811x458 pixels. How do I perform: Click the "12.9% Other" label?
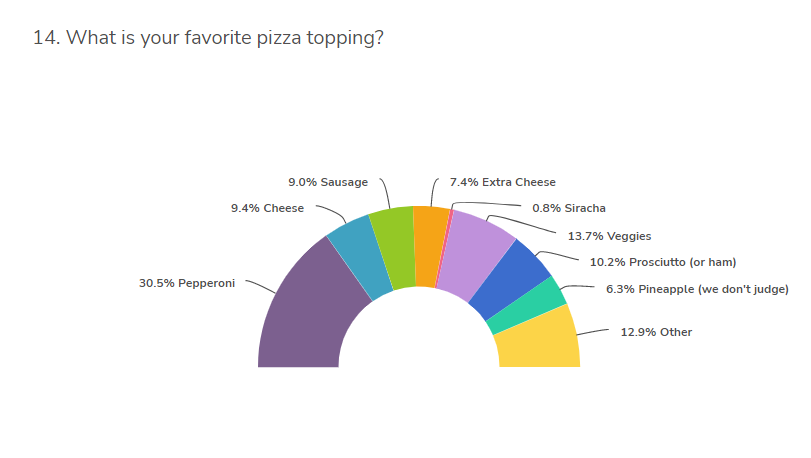click(x=656, y=332)
